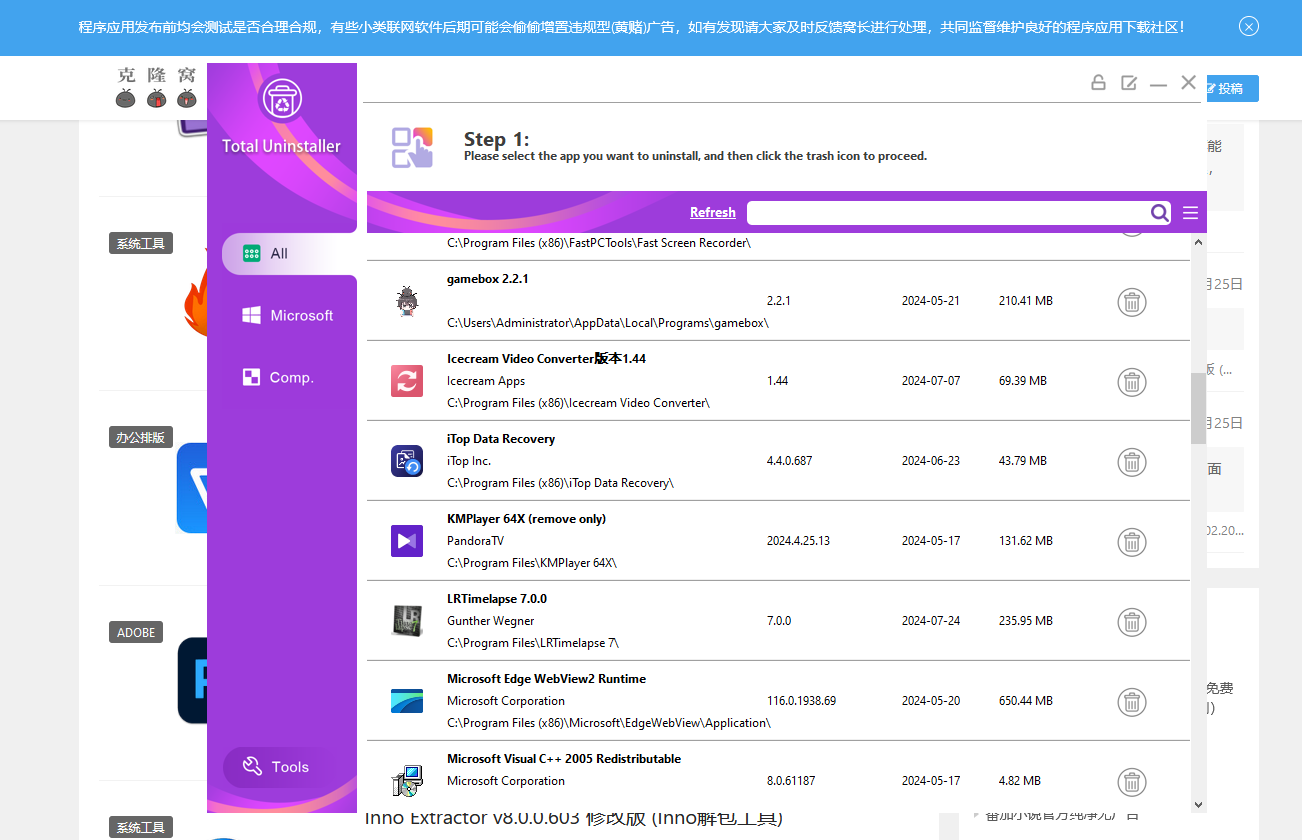1302x840 pixels.
Task: Click scrollbar down arrow of app list
Action: pyautogui.click(x=1198, y=803)
